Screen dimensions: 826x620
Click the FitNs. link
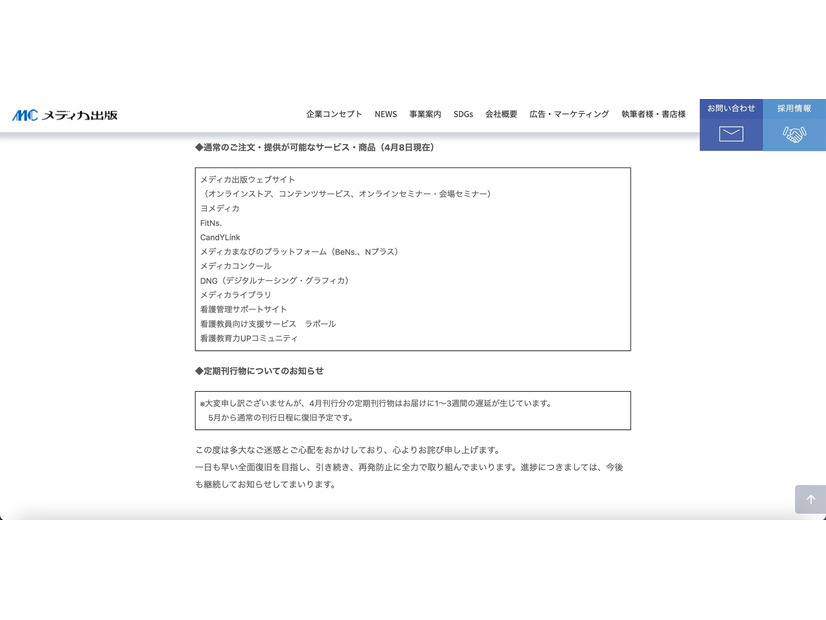click(x=212, y=223)
